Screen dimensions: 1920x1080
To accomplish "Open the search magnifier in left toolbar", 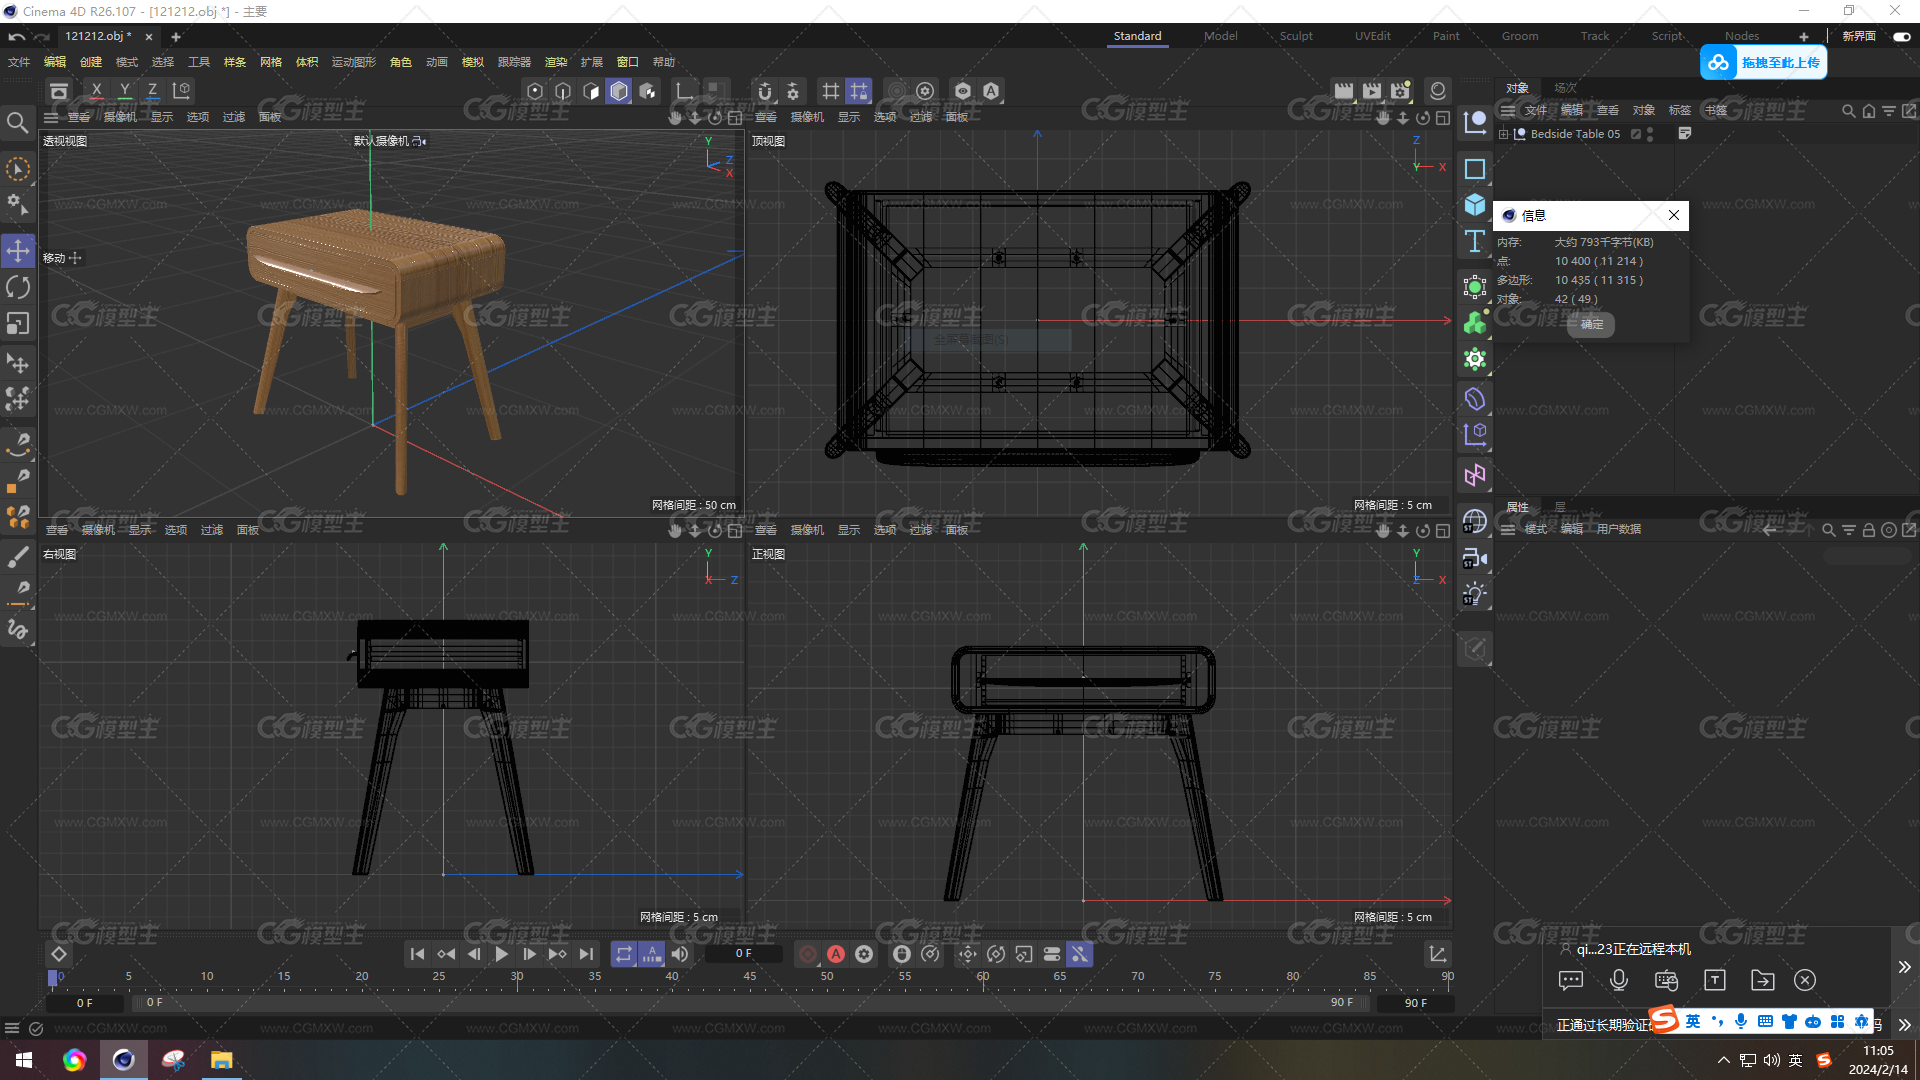I will (18, 122).
